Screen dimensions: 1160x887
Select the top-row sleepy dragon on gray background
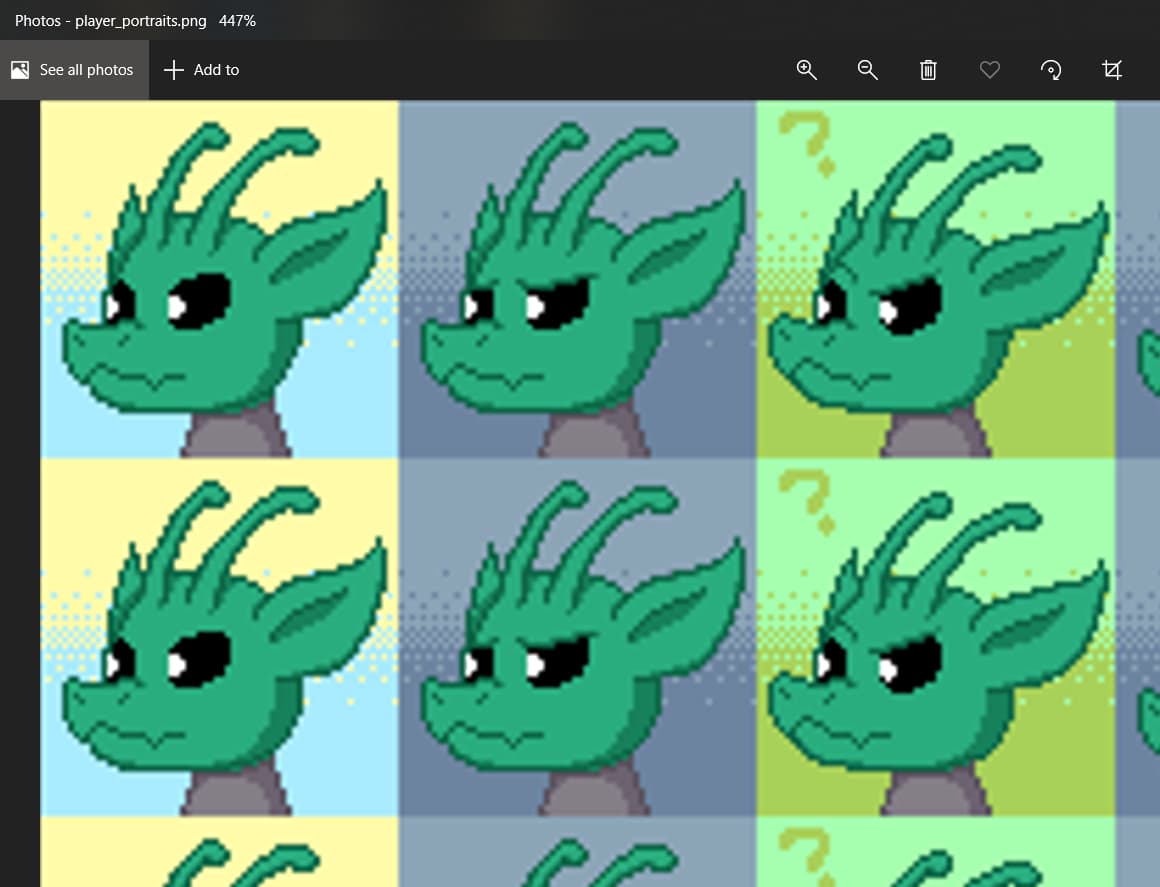click(x=577, y=280)
